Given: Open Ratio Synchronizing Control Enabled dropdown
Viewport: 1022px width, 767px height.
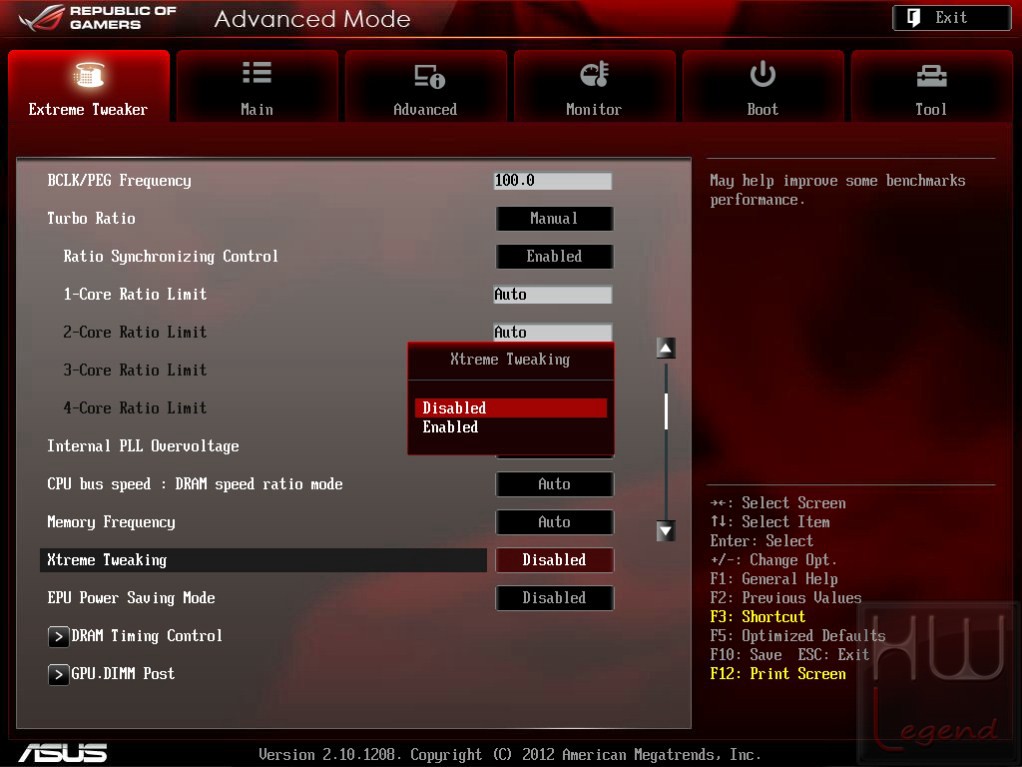Looking at the screenshot, I should pos(554,256).
